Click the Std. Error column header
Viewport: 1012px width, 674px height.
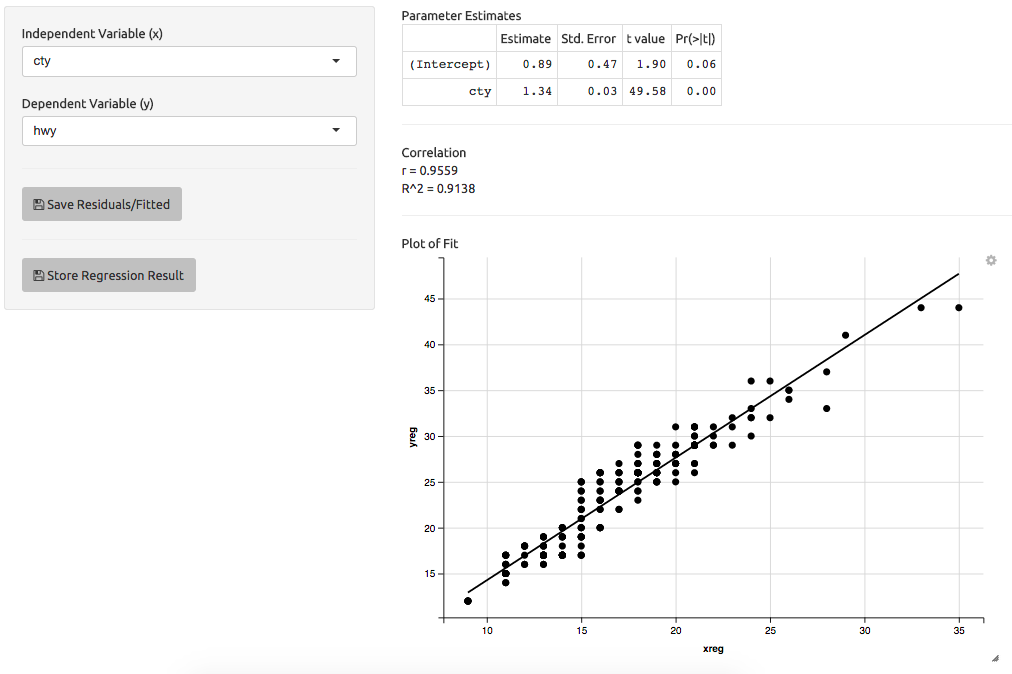pyautogui.click(x=589, y=39)
